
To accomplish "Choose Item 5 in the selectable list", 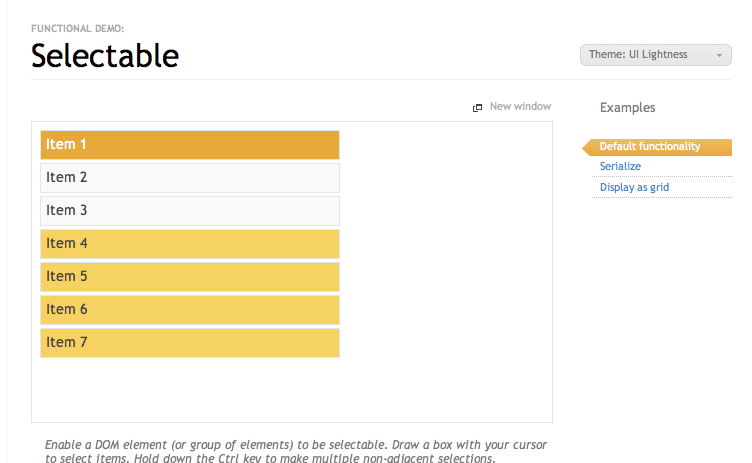I will click(190, 277).
